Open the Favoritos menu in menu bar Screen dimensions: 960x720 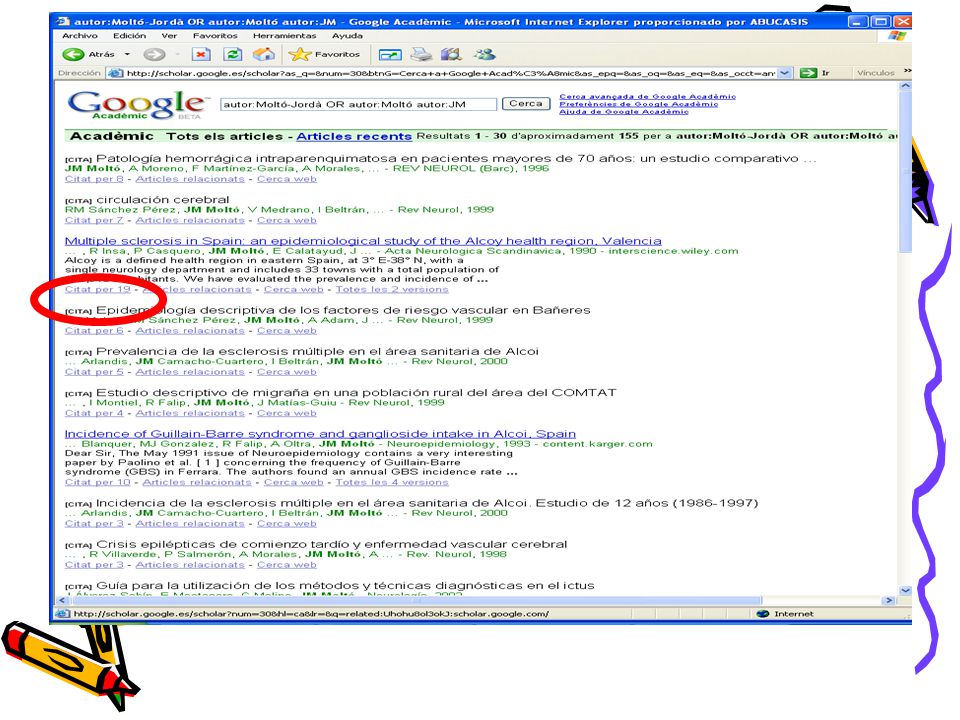[x=215, y=36]
